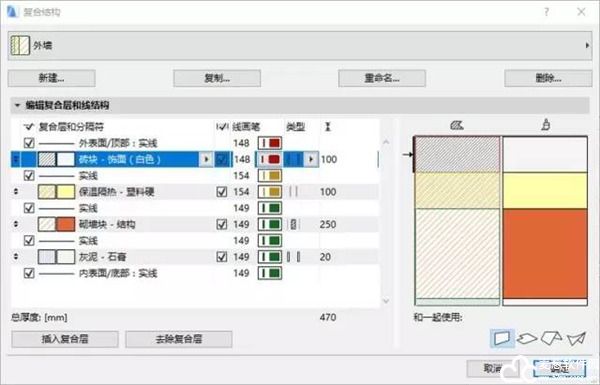This screenshot has height=385, width=600.
Task: Click the 插入复合层 button
Action: [x=65, y=339]
